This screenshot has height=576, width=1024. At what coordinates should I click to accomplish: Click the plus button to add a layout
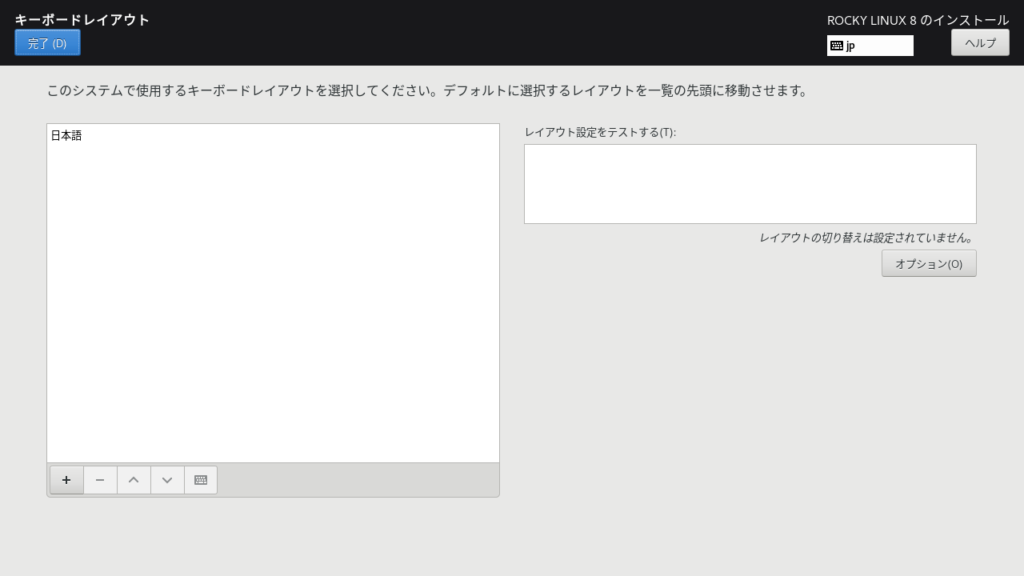[x=66, y=480]
